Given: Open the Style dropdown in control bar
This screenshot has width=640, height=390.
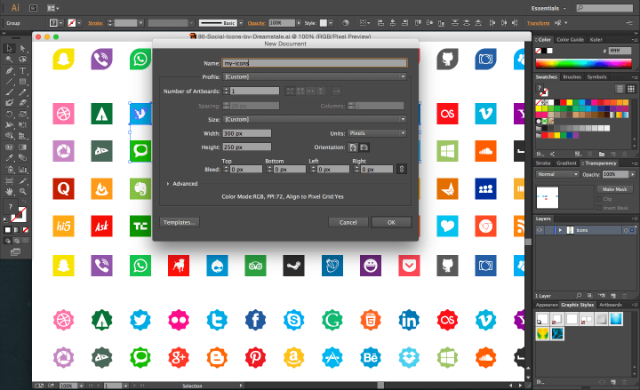Looking at the screenshot, I should point(331,23).
